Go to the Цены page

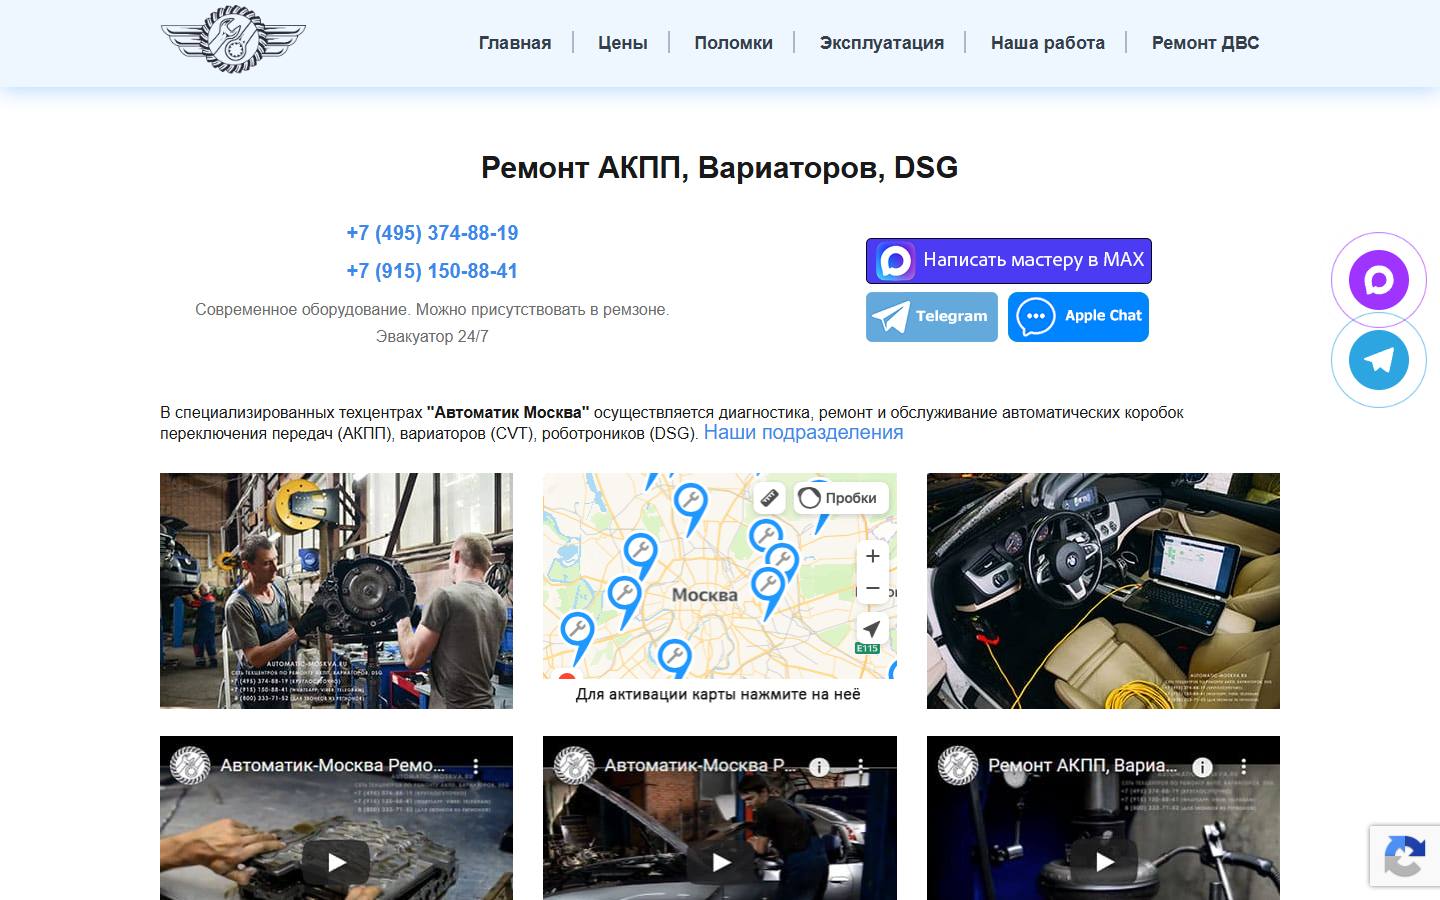623,43
